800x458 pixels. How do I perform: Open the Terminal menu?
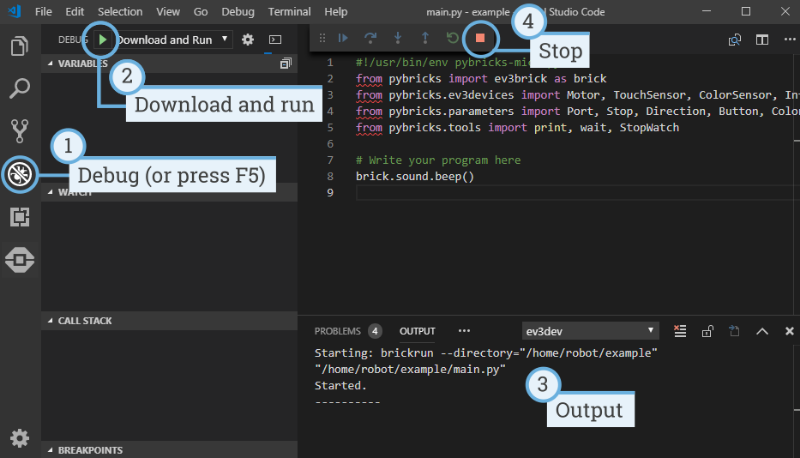[x=289, y=12]
